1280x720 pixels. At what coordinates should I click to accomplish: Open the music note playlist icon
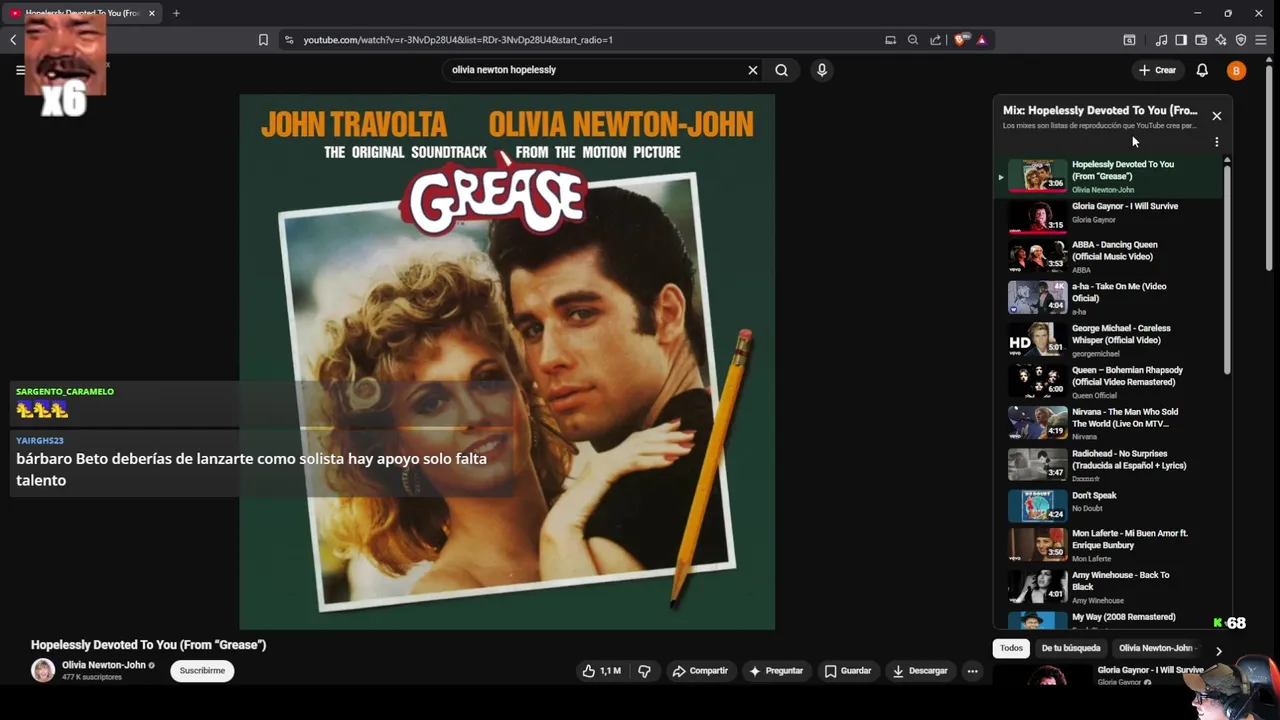coord(1161,40)
